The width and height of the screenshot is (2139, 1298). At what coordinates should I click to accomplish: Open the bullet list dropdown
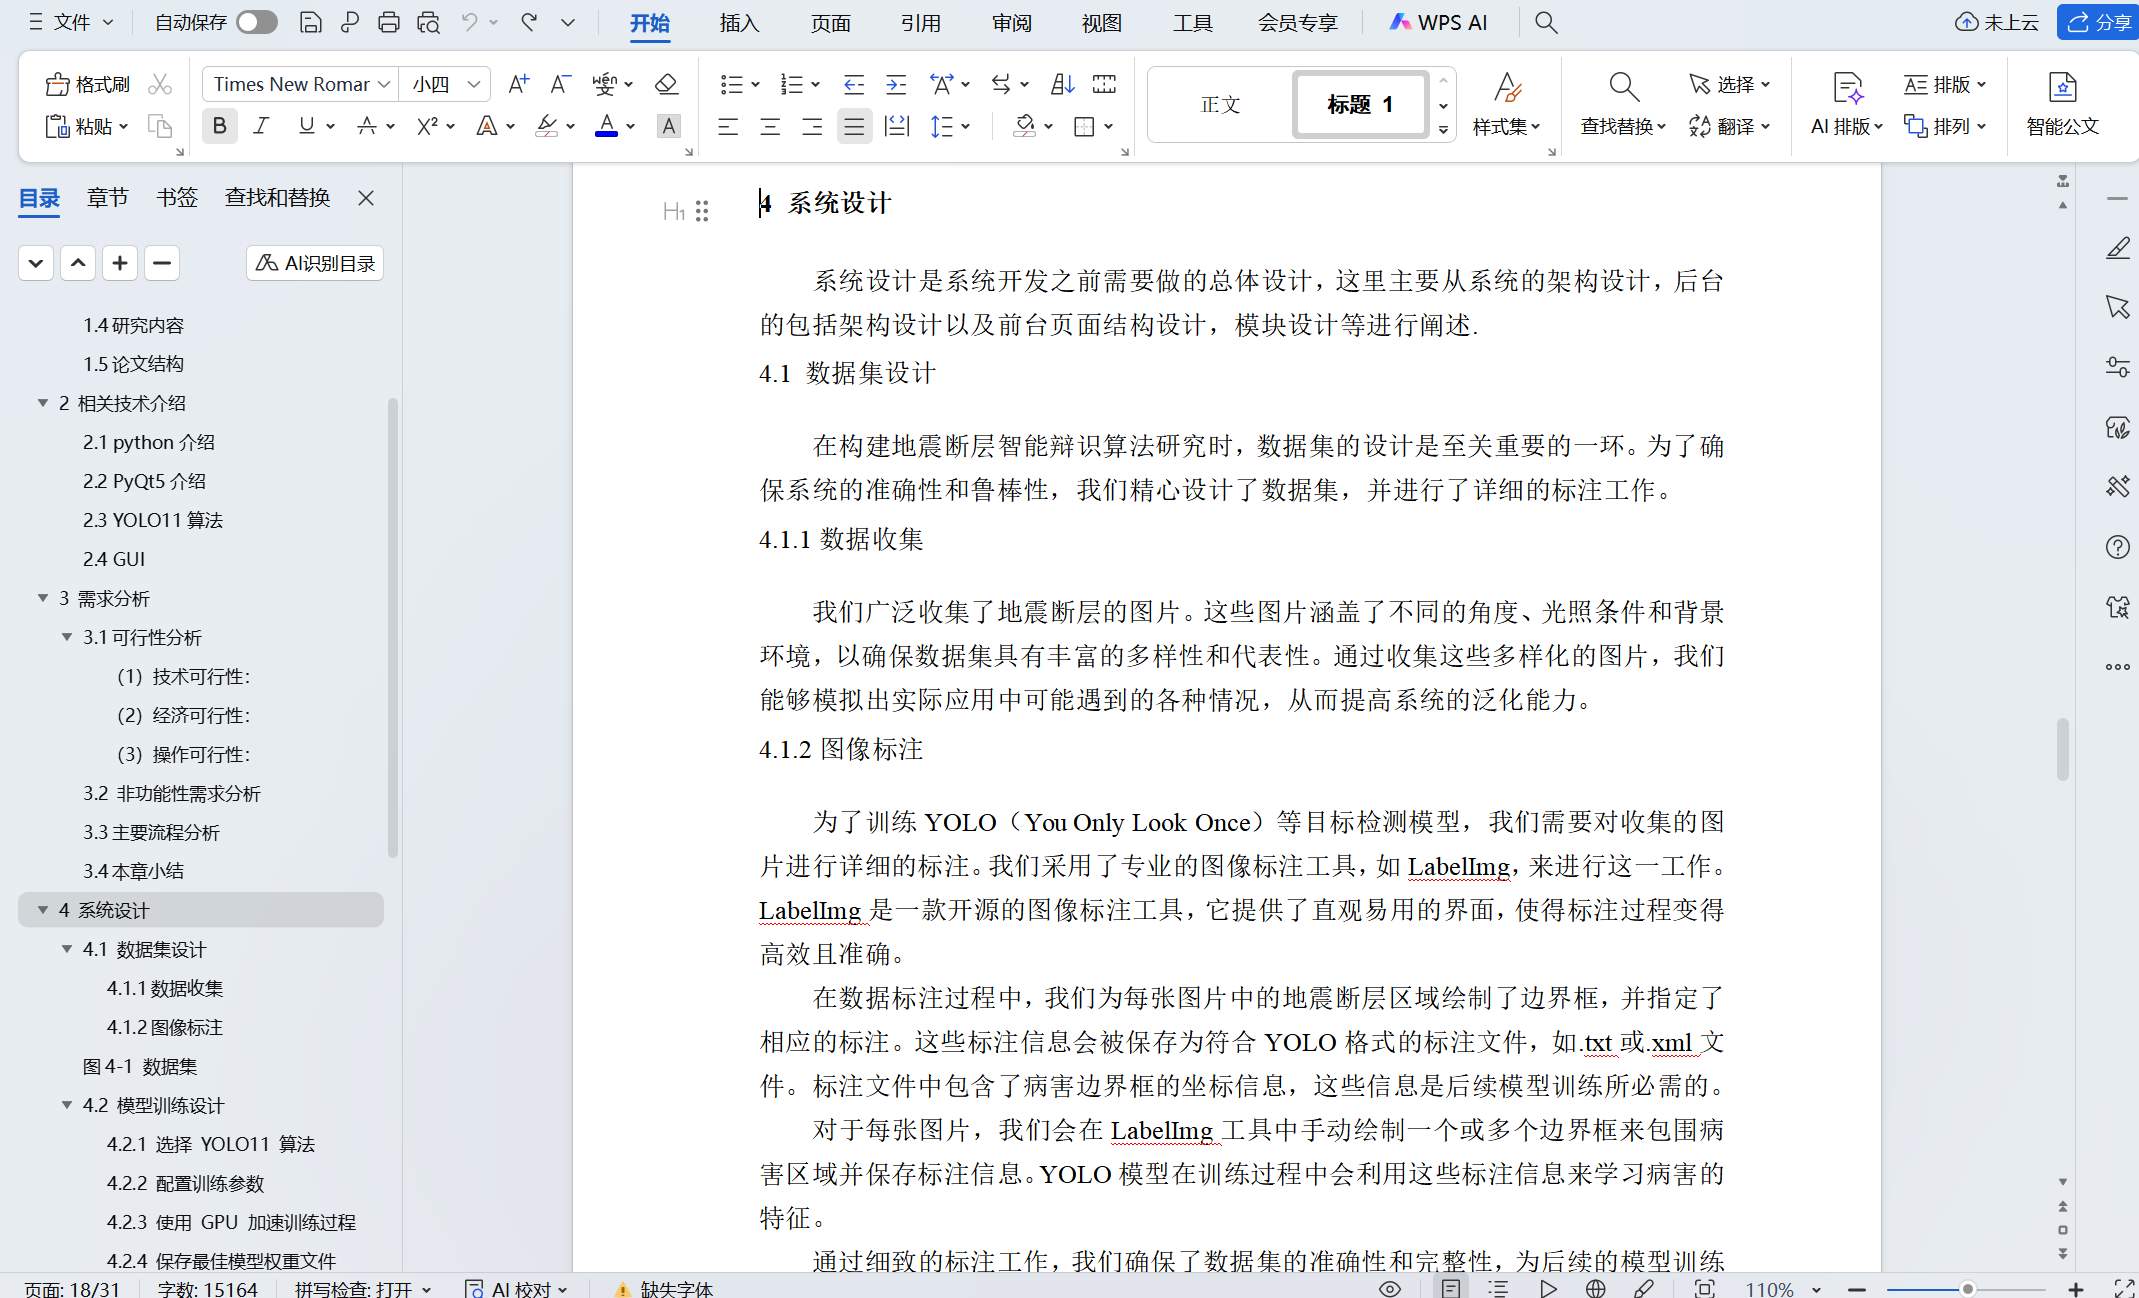pos(755,84)
